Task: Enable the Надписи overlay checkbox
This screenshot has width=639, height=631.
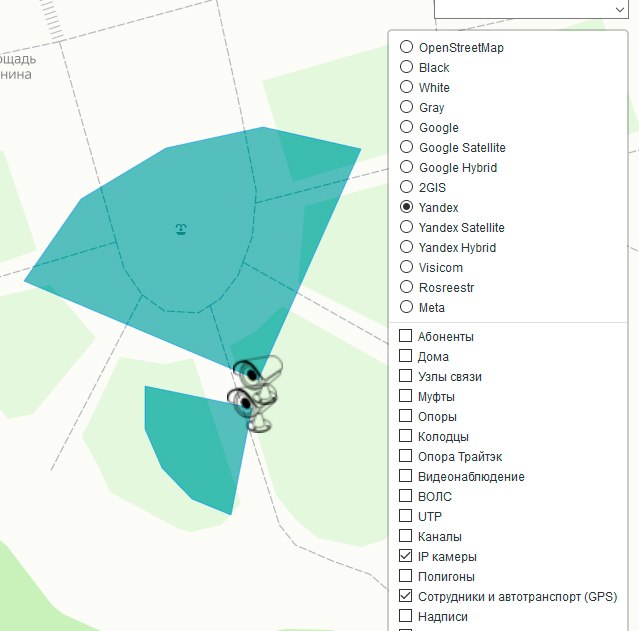Action: (x=405, y=615)
